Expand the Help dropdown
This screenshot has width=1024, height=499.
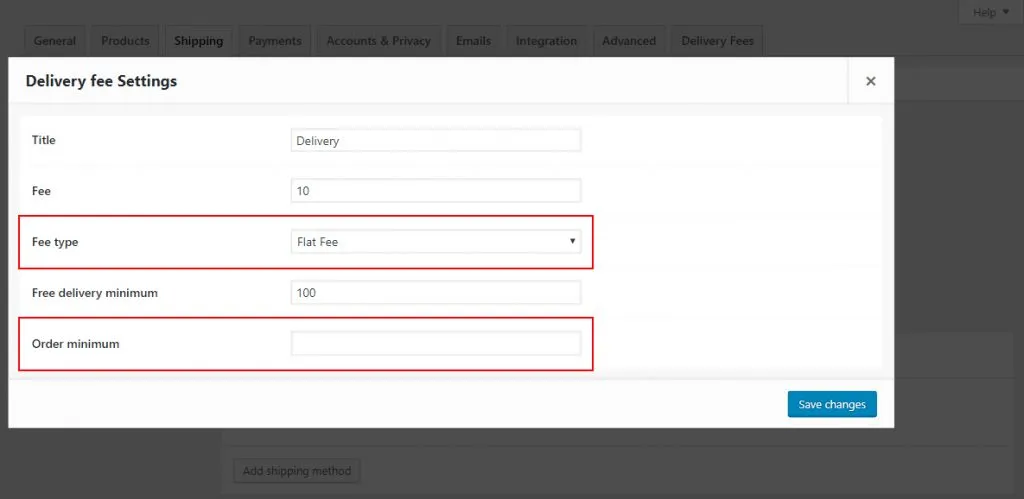pyautogui.click(x=991, y=12)
